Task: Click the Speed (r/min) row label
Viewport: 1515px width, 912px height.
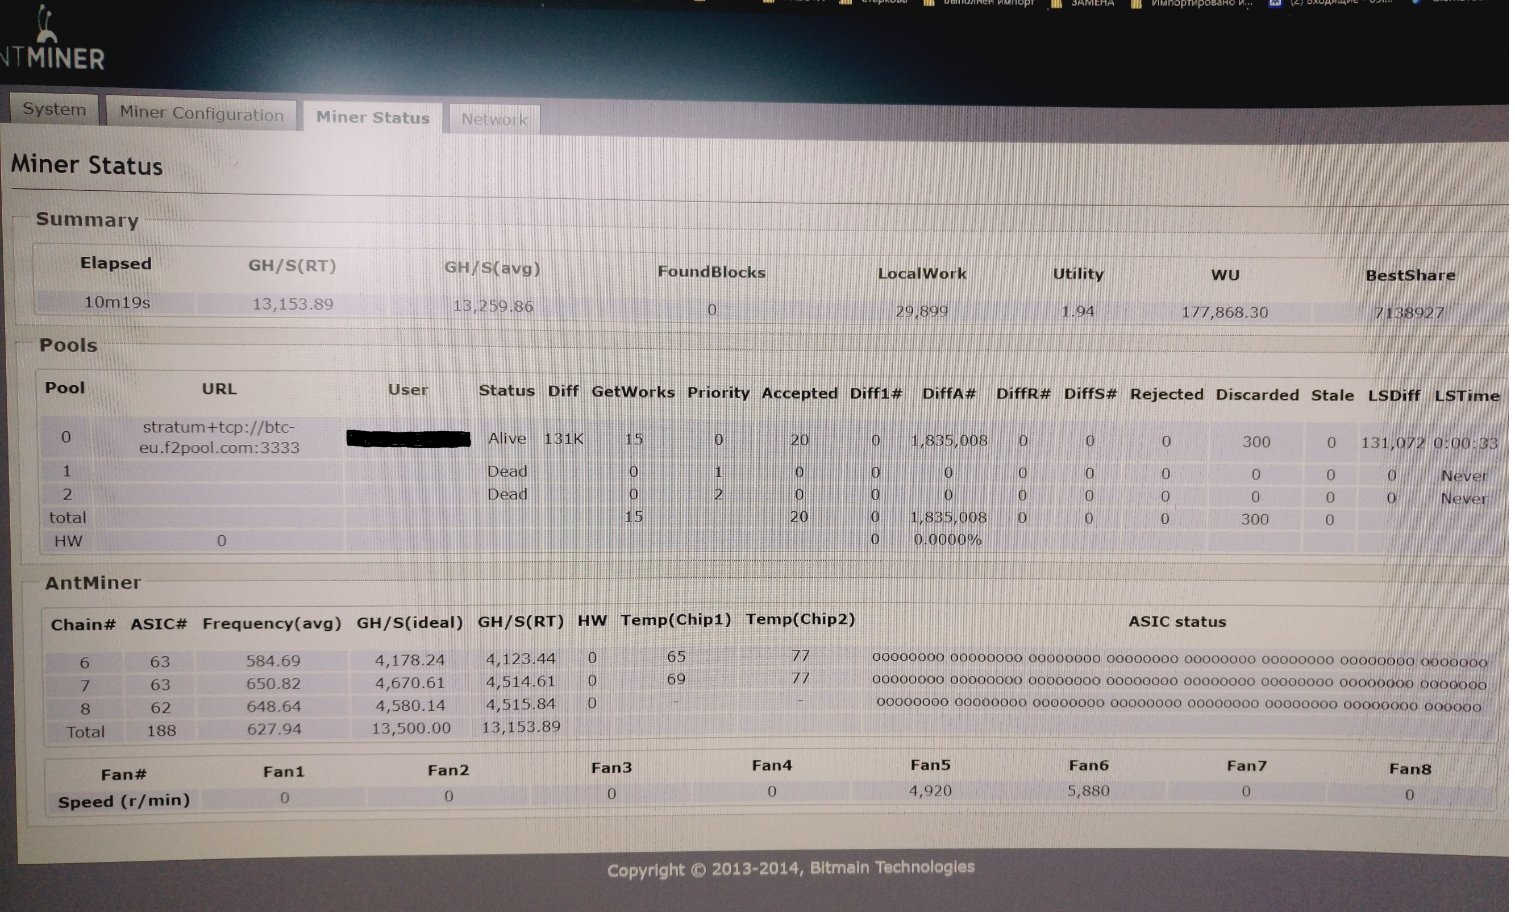Action: pyautogui.click(x=124, y=801)
